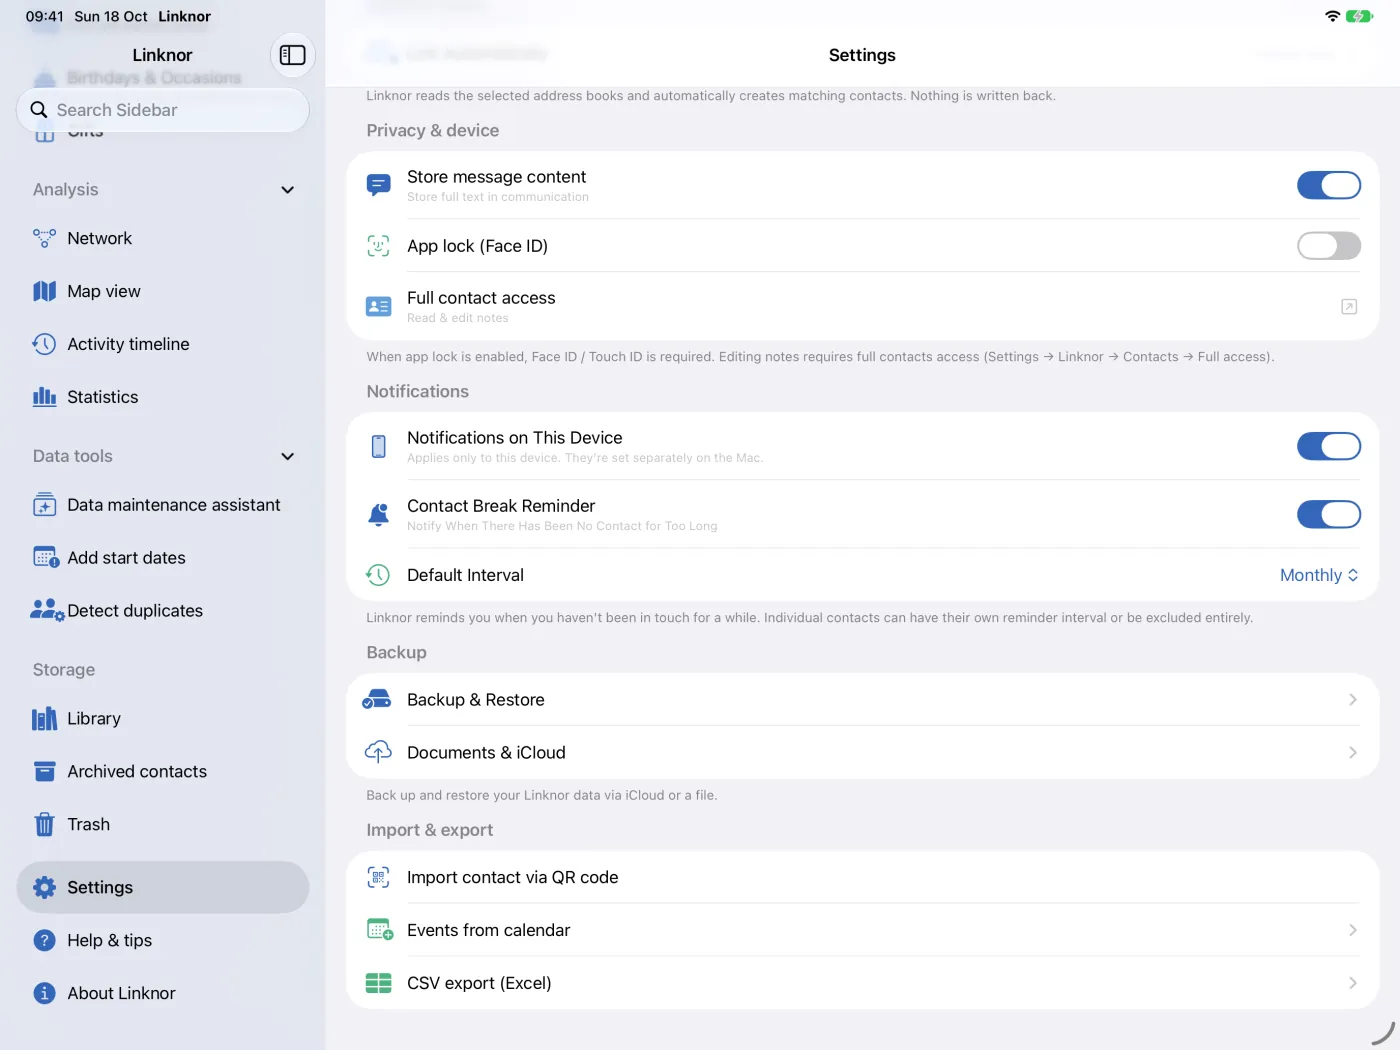
Task: Turn off Notifications on This Device
Action: pos(1329,446)
